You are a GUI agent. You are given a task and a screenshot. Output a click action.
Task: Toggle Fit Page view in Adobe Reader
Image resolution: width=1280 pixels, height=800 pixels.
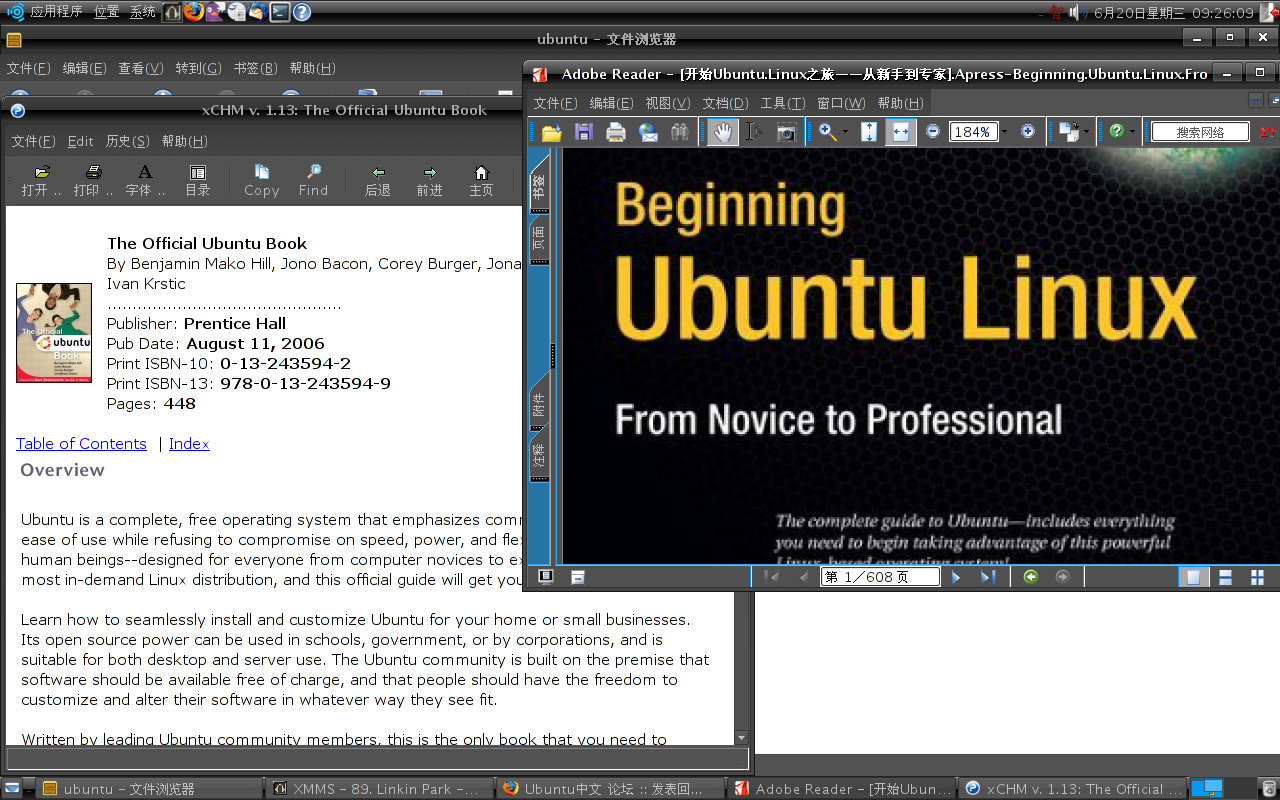pos(869,132)
